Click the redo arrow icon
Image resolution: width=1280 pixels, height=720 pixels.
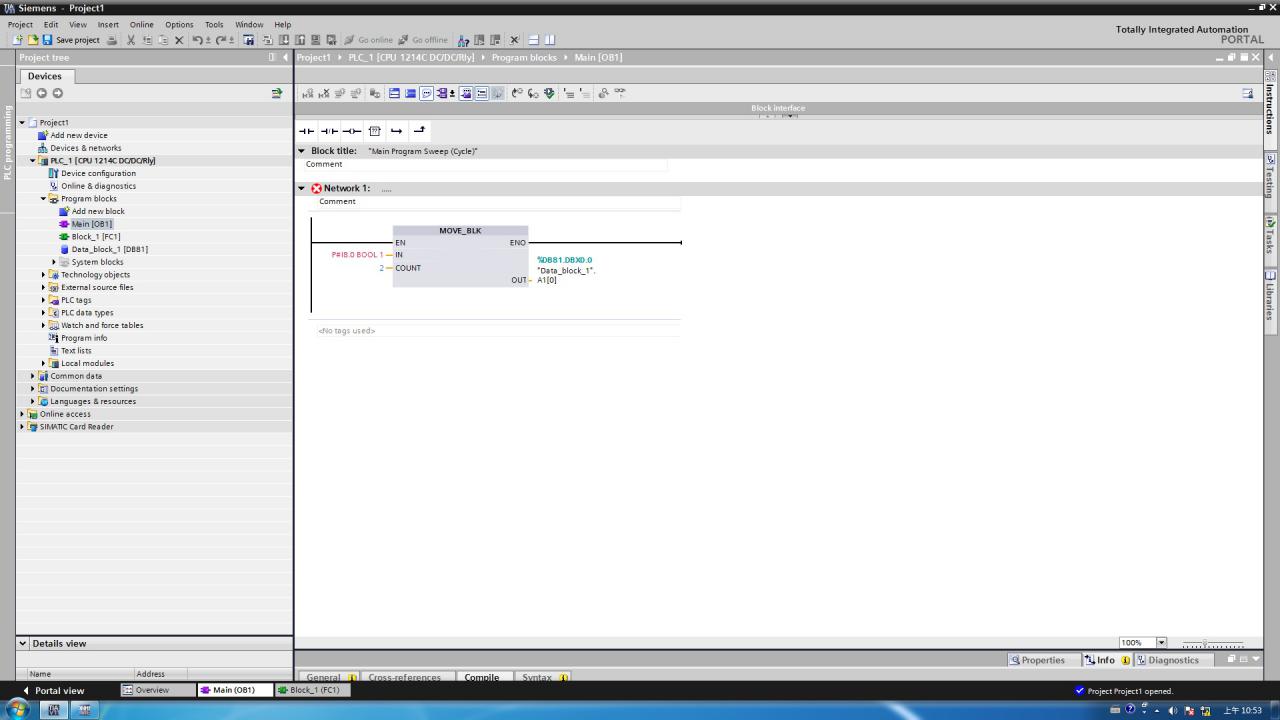point(221,40)
